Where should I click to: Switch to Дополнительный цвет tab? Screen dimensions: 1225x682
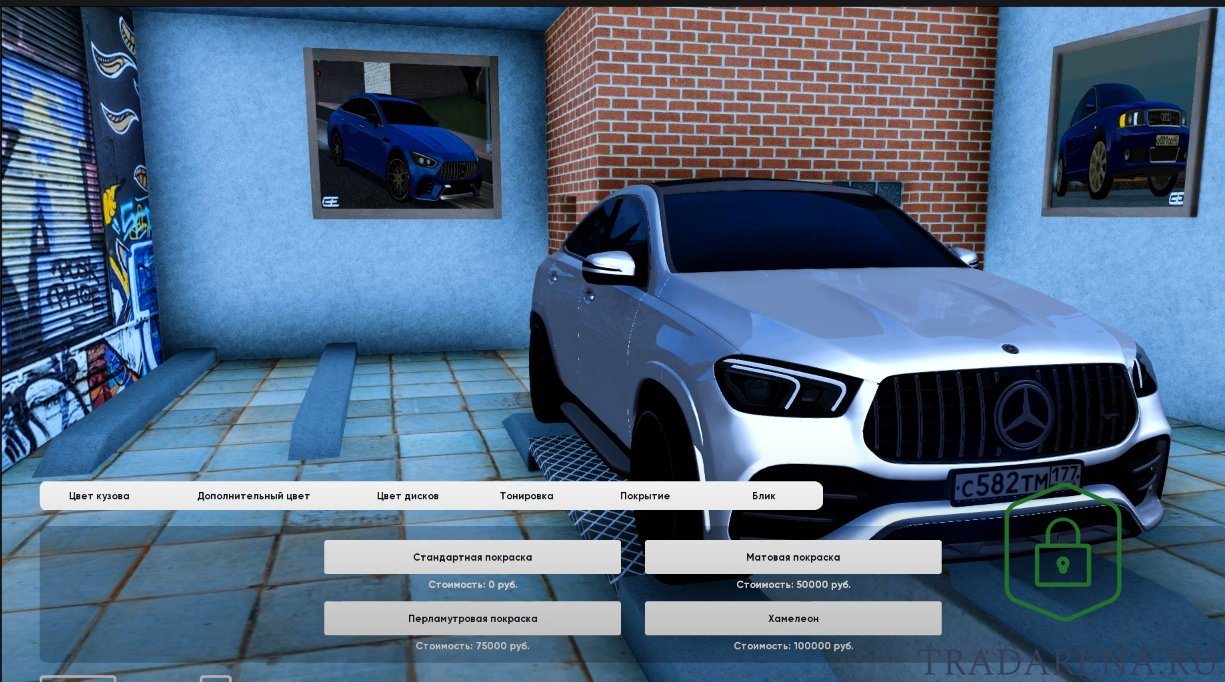click(x=253, y=496)
